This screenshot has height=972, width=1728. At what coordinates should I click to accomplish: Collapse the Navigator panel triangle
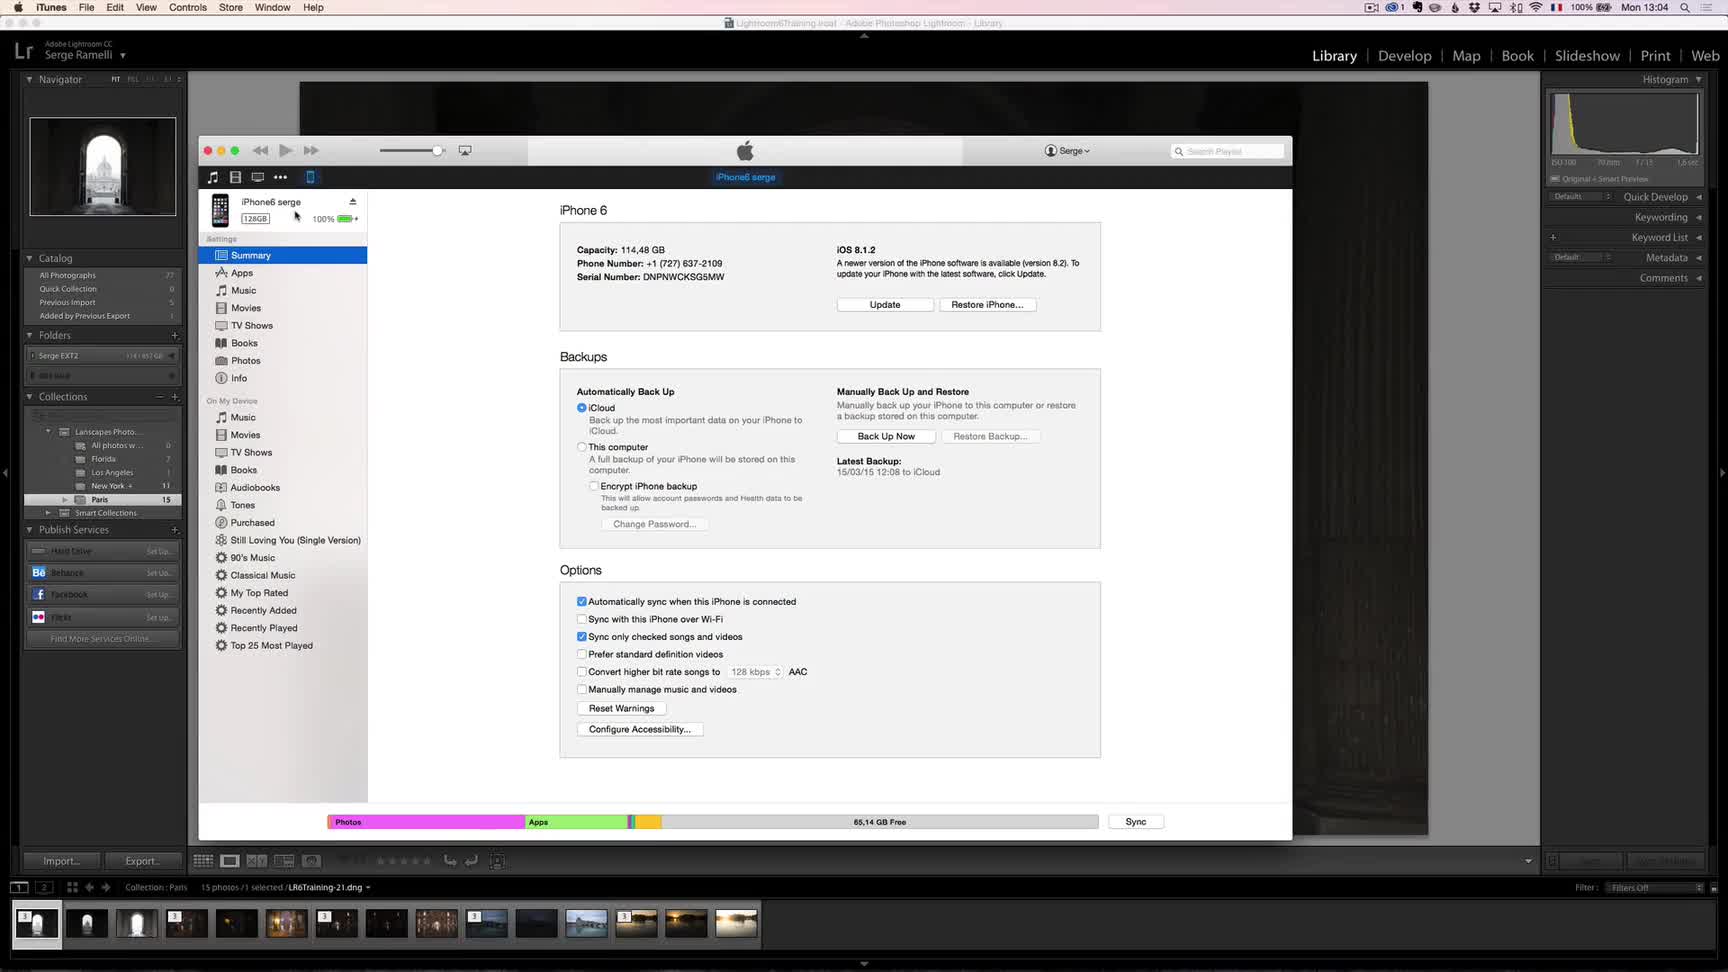tap(29, 79)
